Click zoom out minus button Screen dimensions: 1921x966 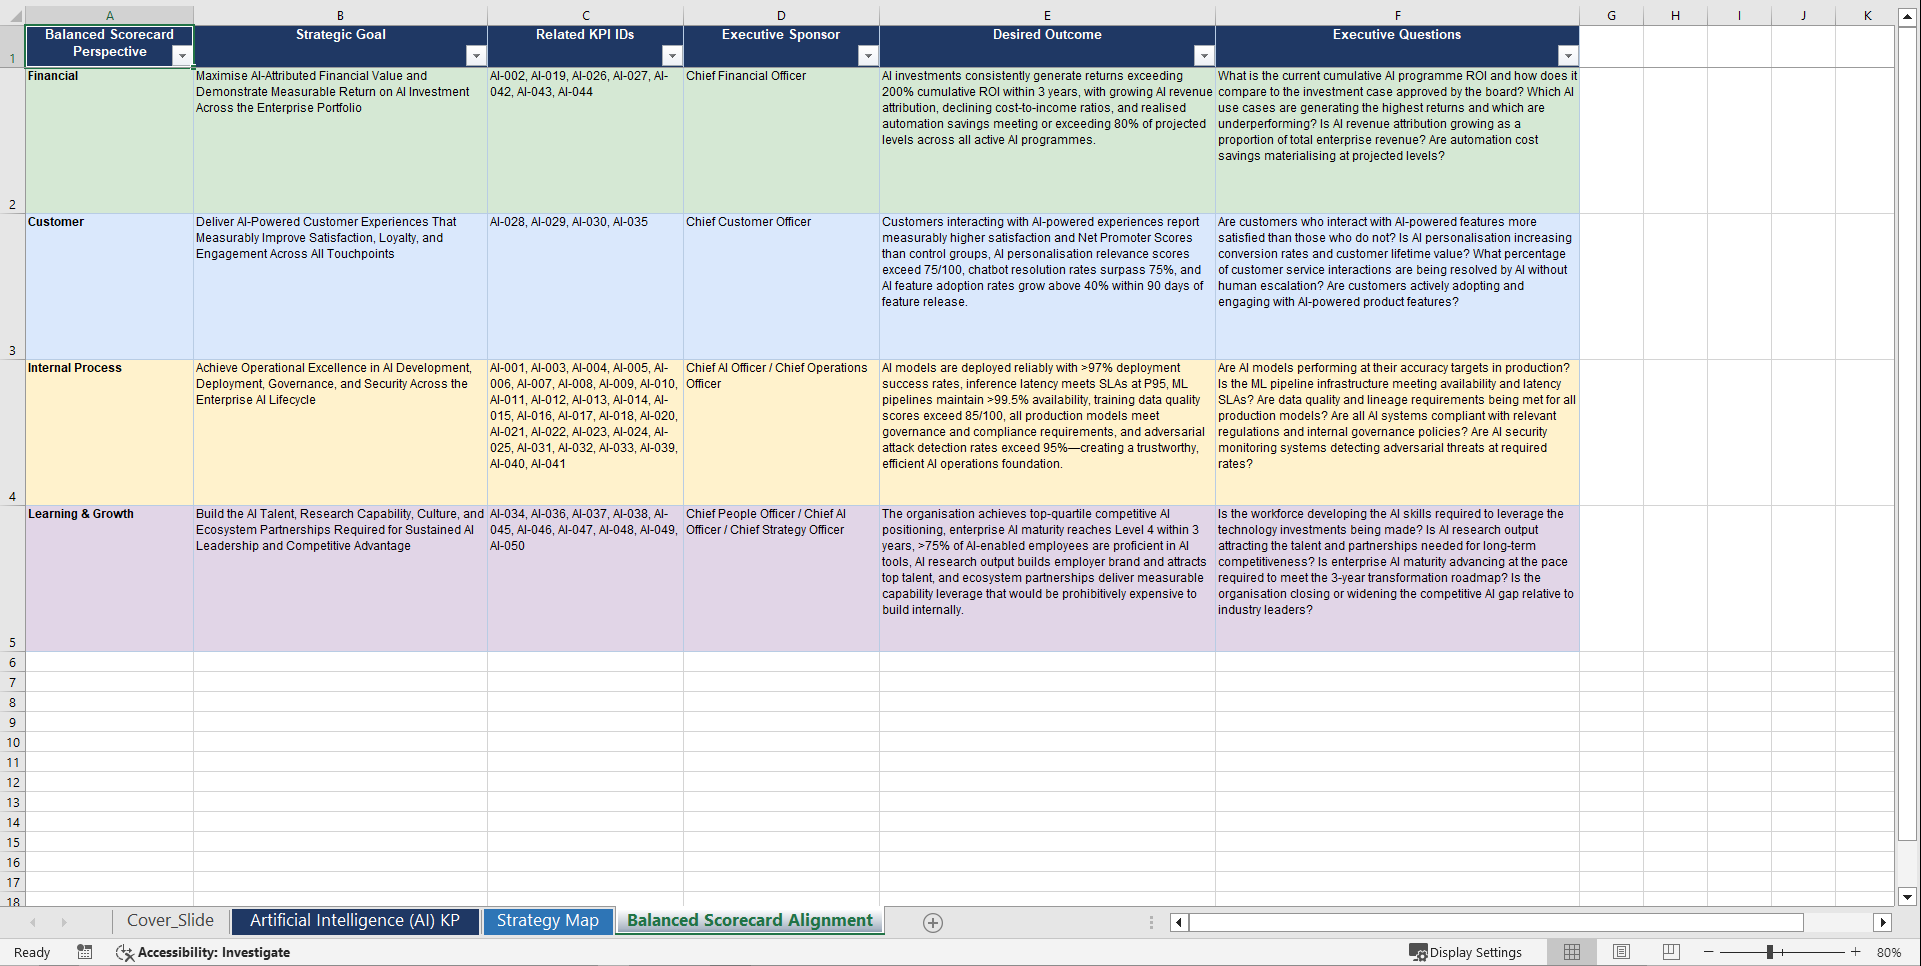point(1709,952)
